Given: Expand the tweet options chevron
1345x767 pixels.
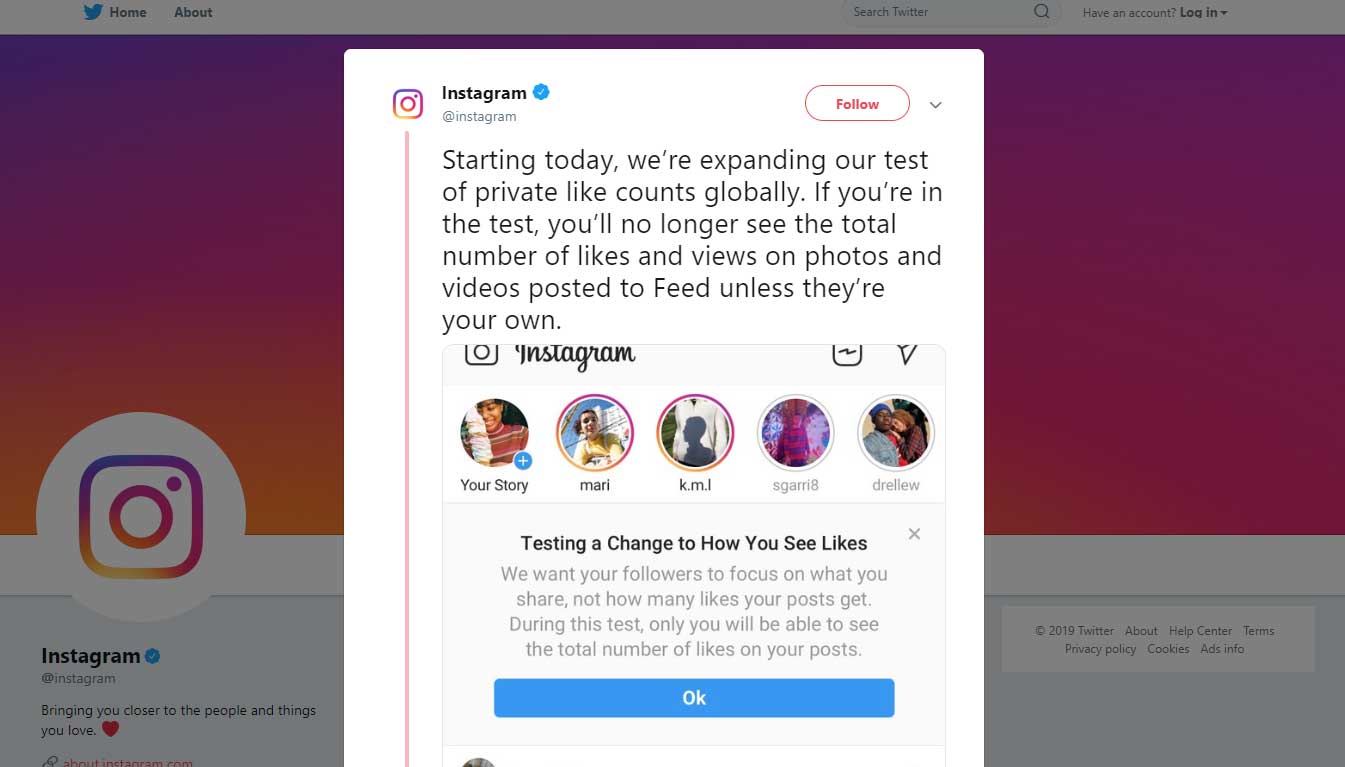Looking at the screenshot, I should [x=936, y=105].
